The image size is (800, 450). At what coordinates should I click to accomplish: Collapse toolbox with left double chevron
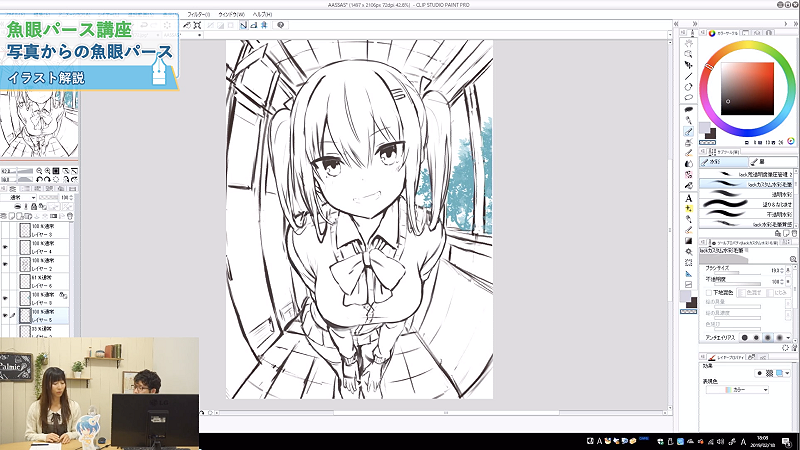[x=677, y=24]
